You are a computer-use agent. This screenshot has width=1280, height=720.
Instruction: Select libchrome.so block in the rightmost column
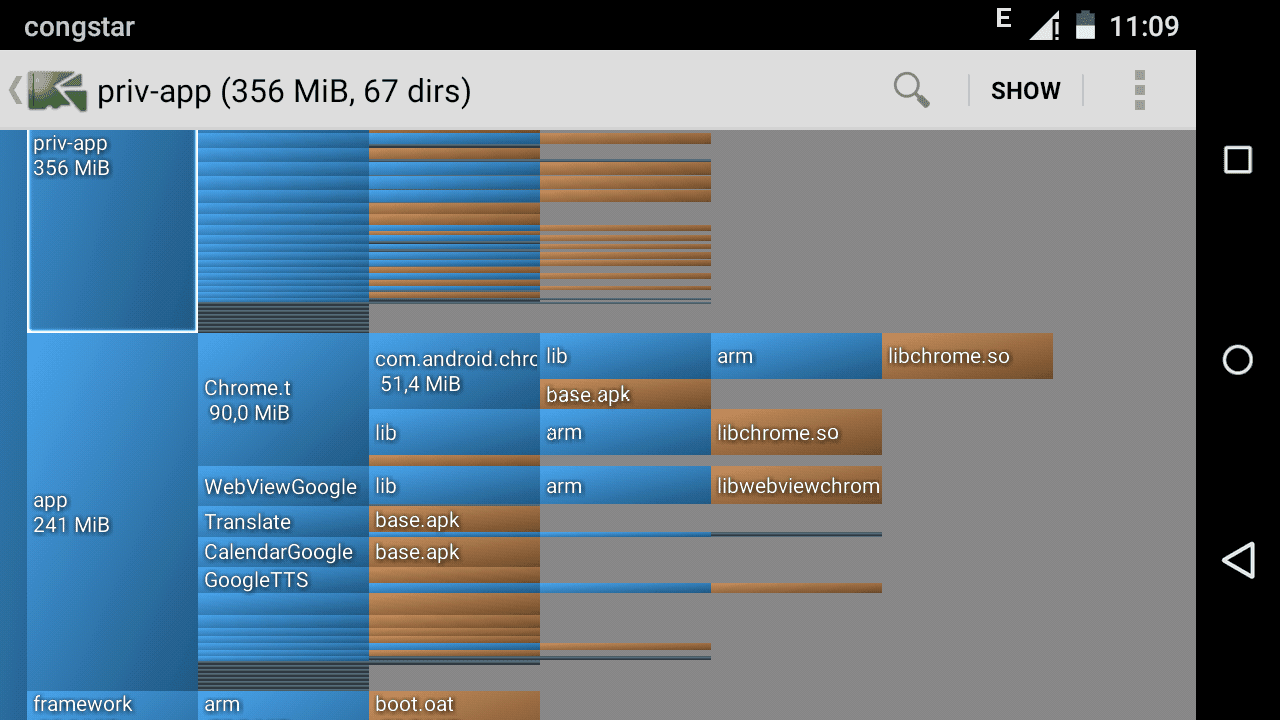[967, 356]
